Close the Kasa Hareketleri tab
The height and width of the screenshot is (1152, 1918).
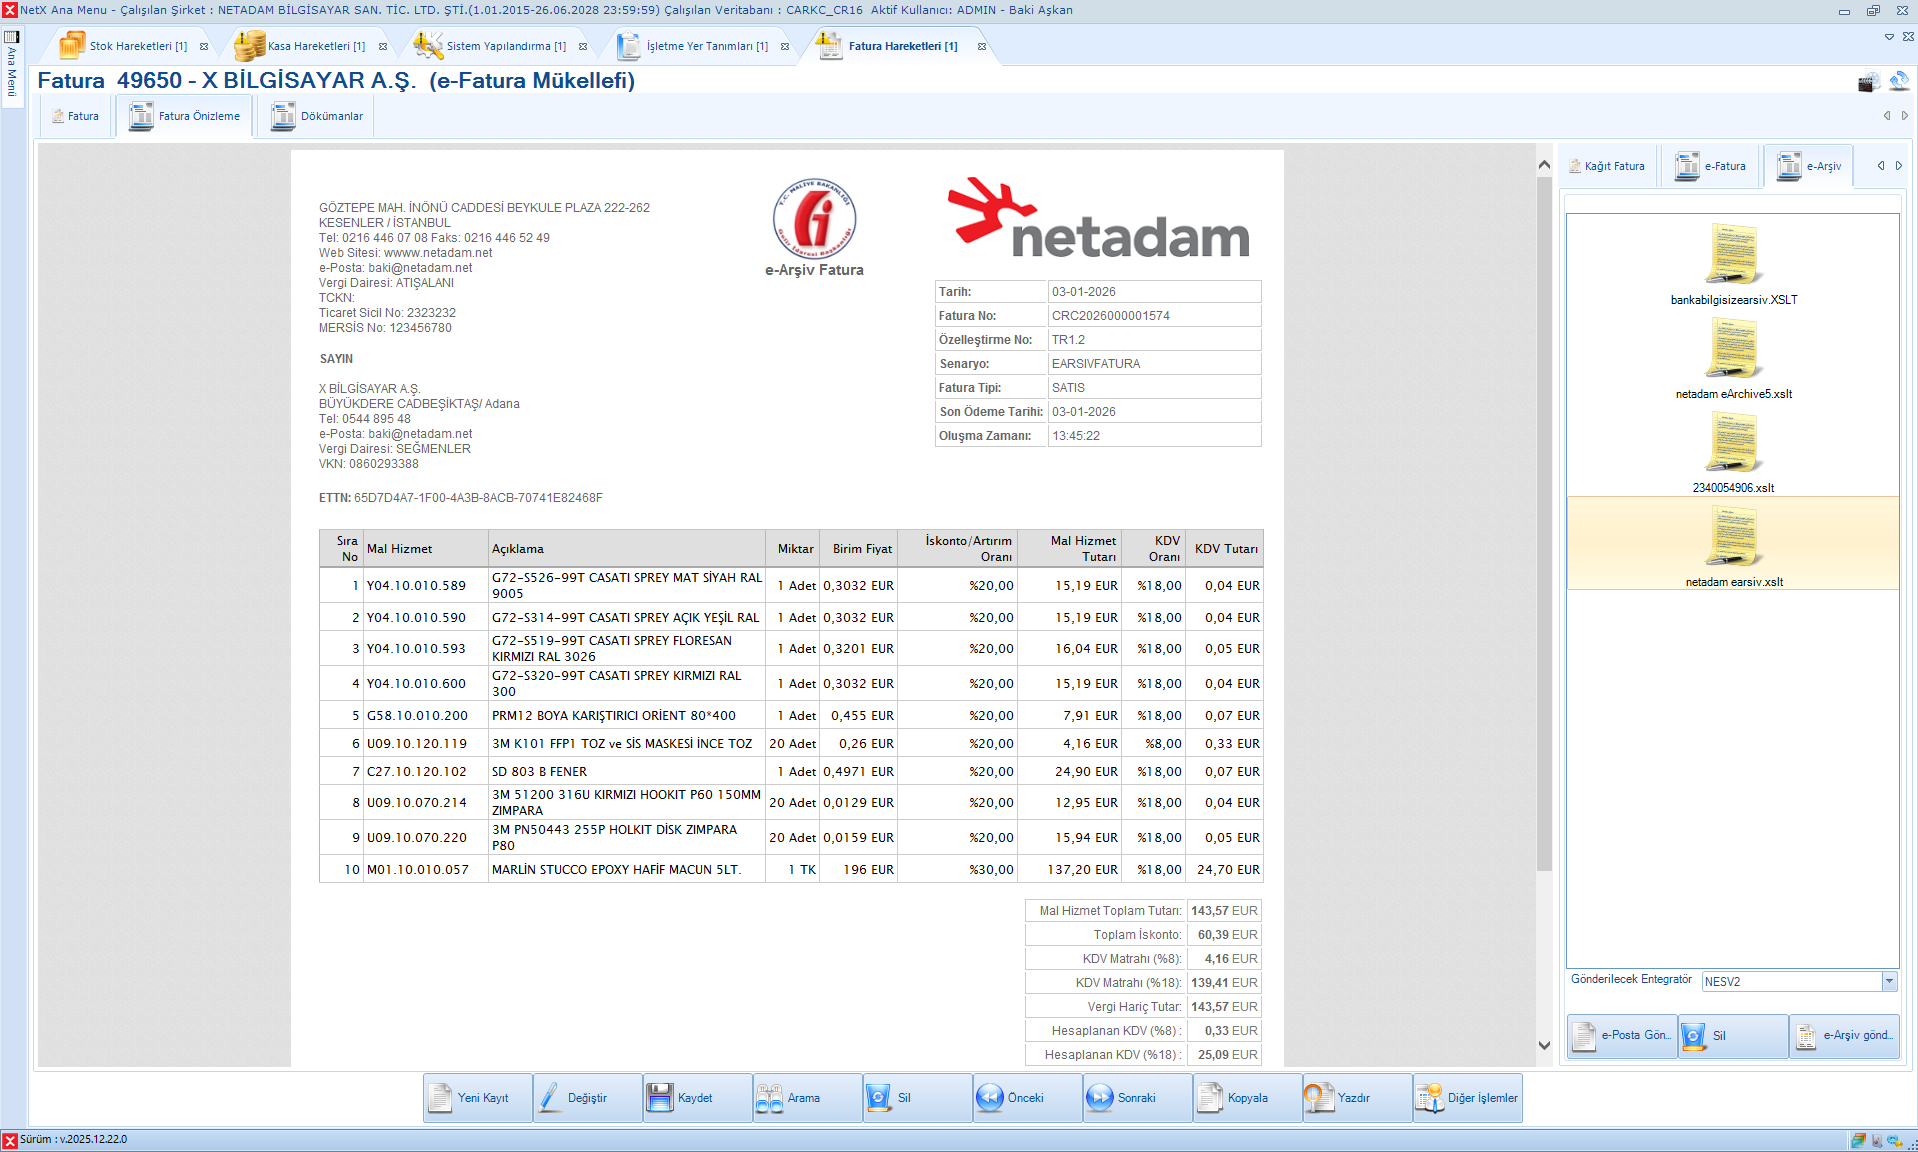[383, 47]
